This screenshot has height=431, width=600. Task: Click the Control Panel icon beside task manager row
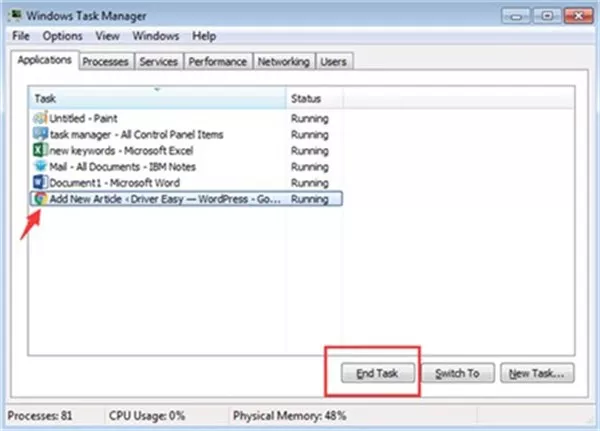40,134
